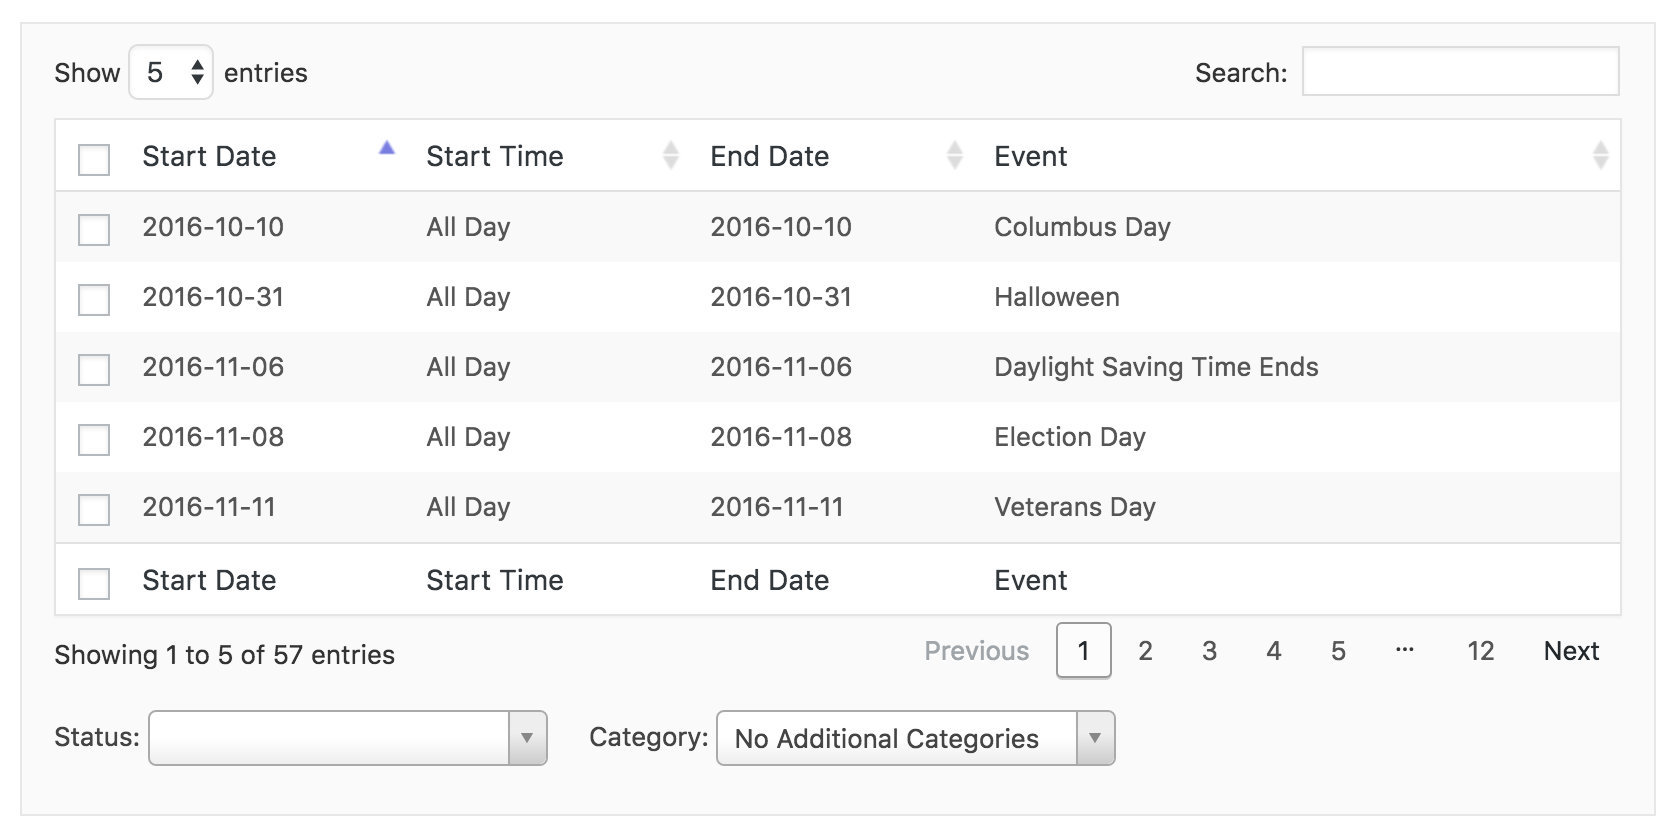Select the Halloween row checkbox
The height and width of the screenshot is (836, 1678).
[93, 298]
